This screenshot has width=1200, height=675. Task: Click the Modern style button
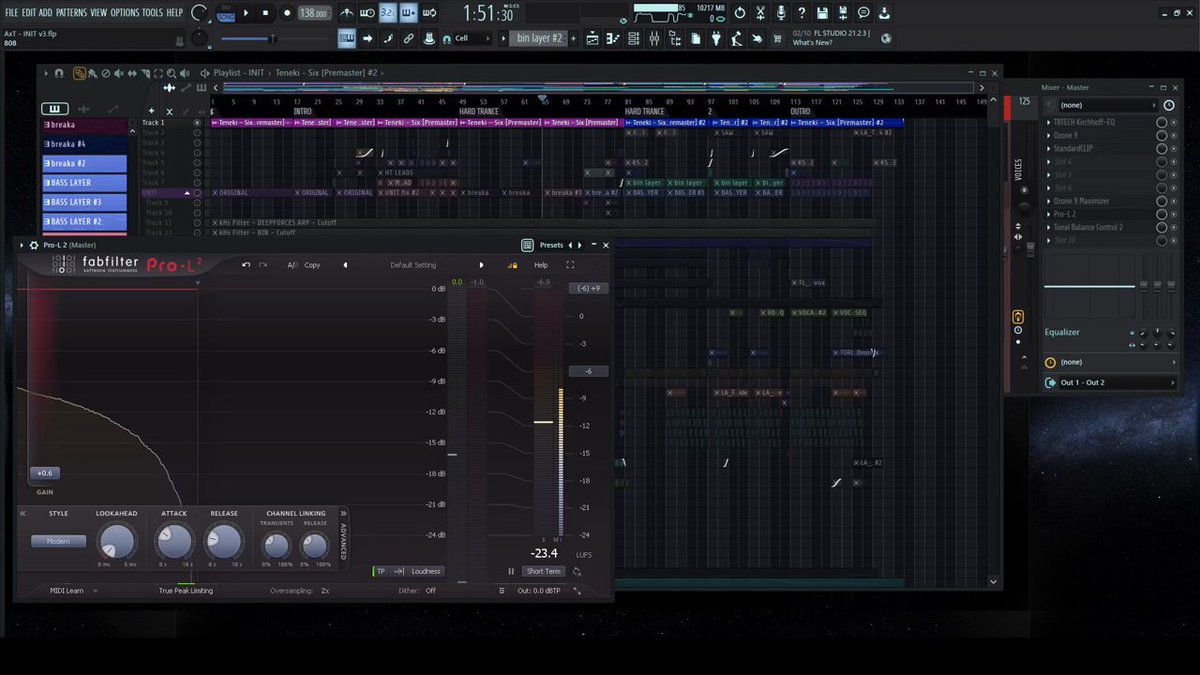(x=58, y=541)
